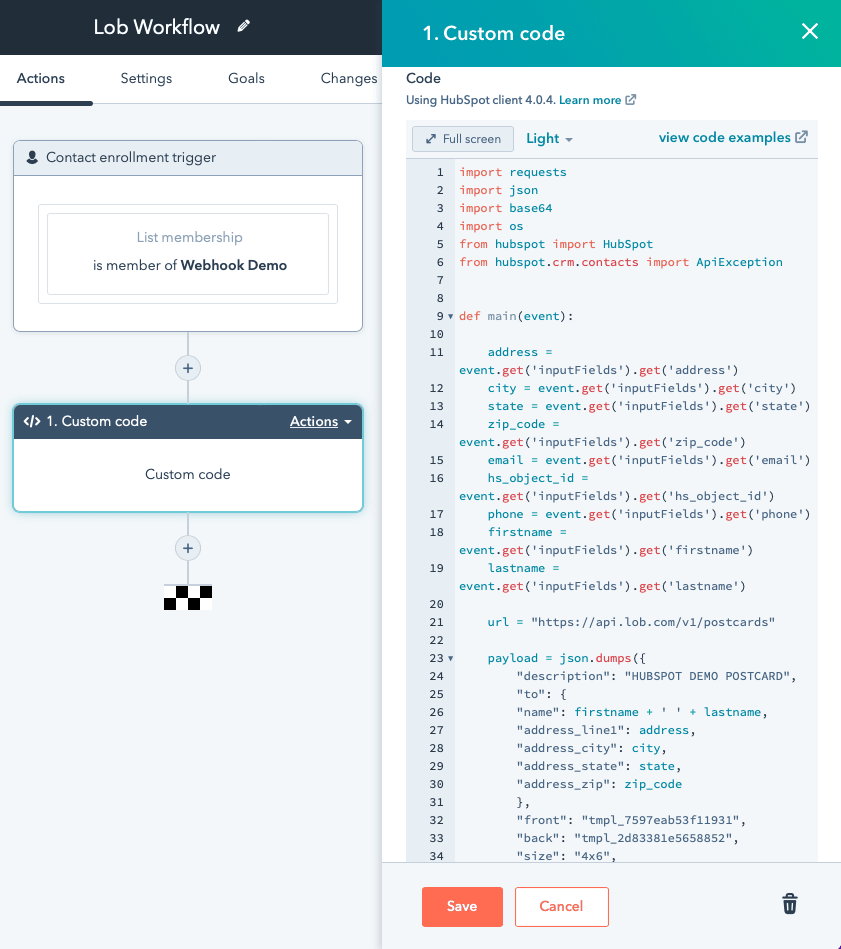
Task: Close the Custom code panel
Action: coord(810,31)
